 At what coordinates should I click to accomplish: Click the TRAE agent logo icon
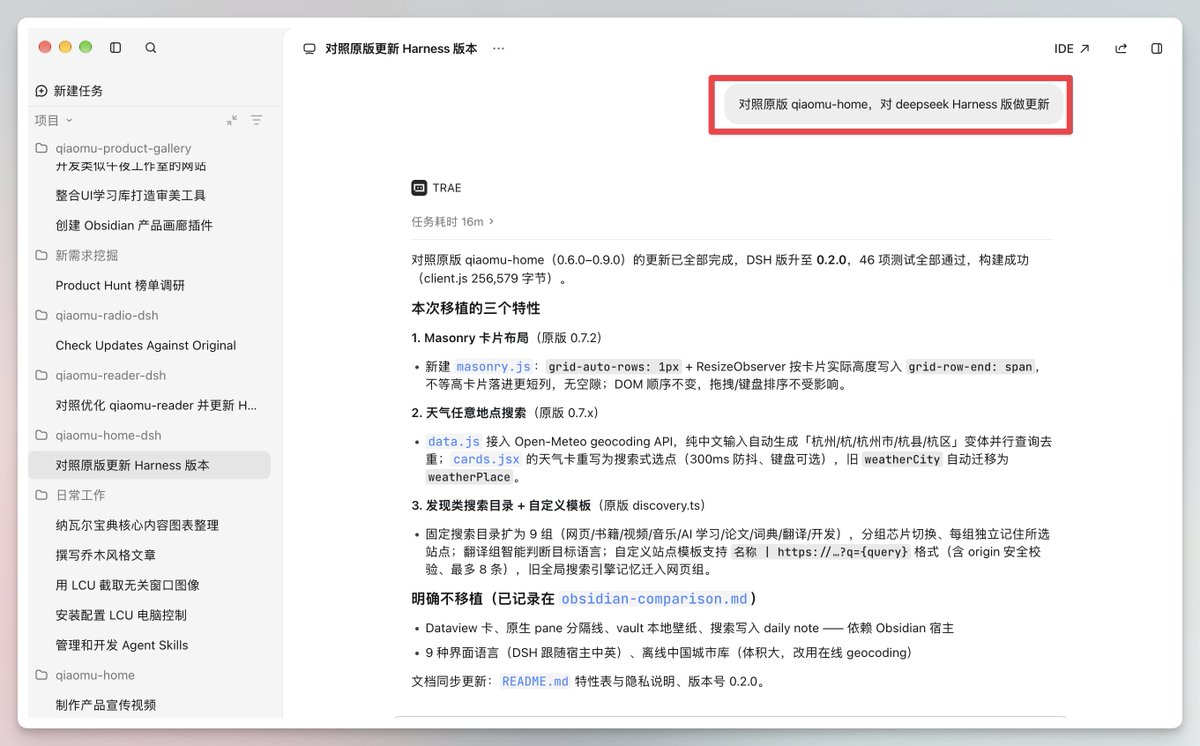[419, 187]
